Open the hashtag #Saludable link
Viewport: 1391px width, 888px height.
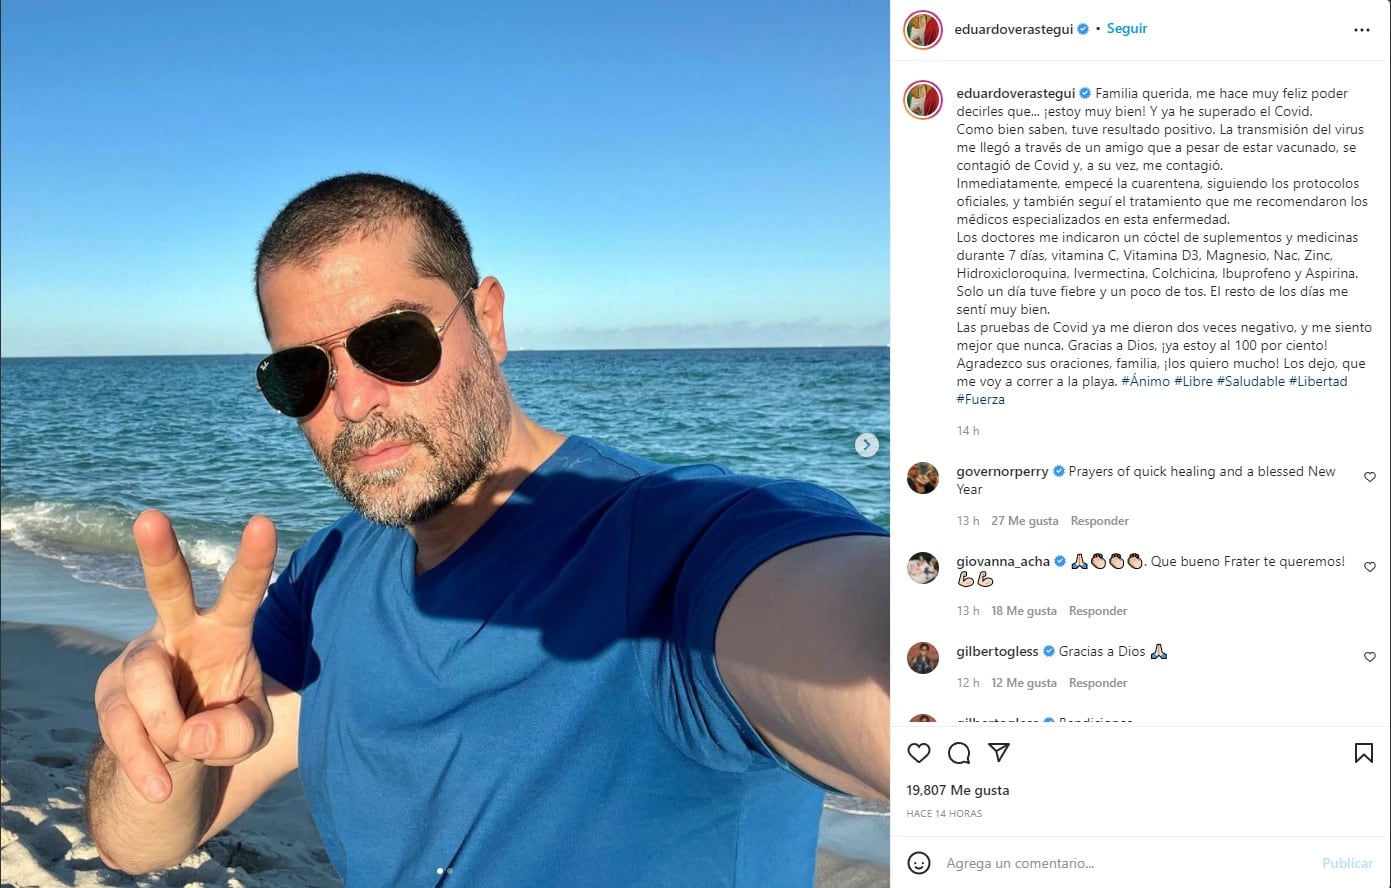(x=1252, y=380)
